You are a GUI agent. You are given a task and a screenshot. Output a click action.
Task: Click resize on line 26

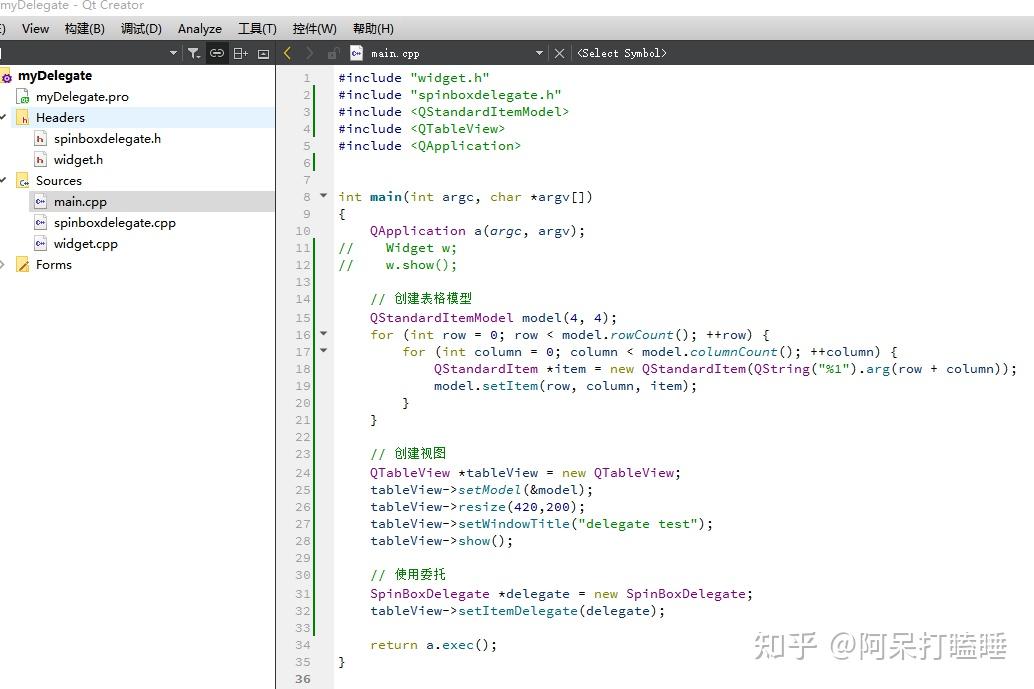[x=482, y=507]
